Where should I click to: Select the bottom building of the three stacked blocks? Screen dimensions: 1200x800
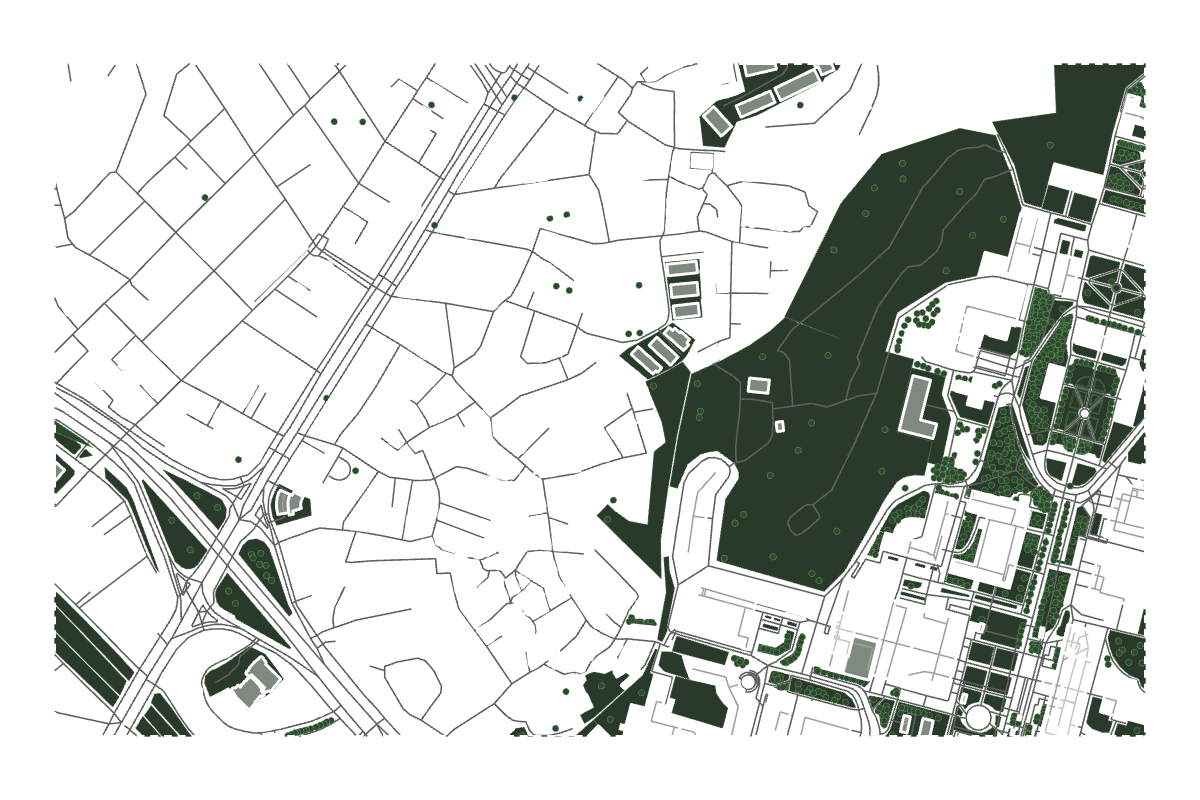tap(684, 310)
